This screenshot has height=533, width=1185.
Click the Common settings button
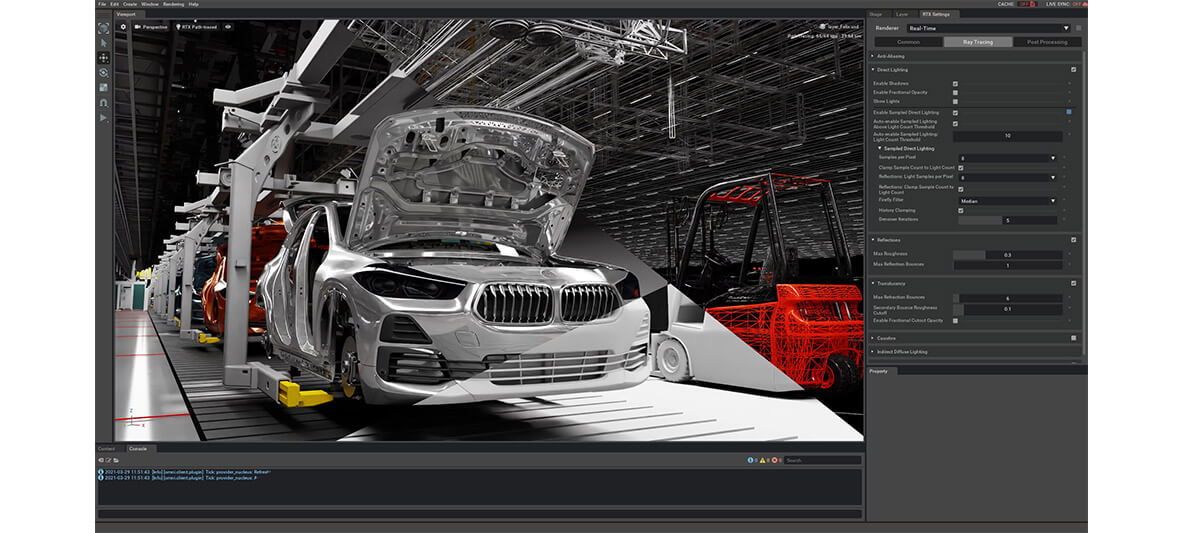point(908,42)
